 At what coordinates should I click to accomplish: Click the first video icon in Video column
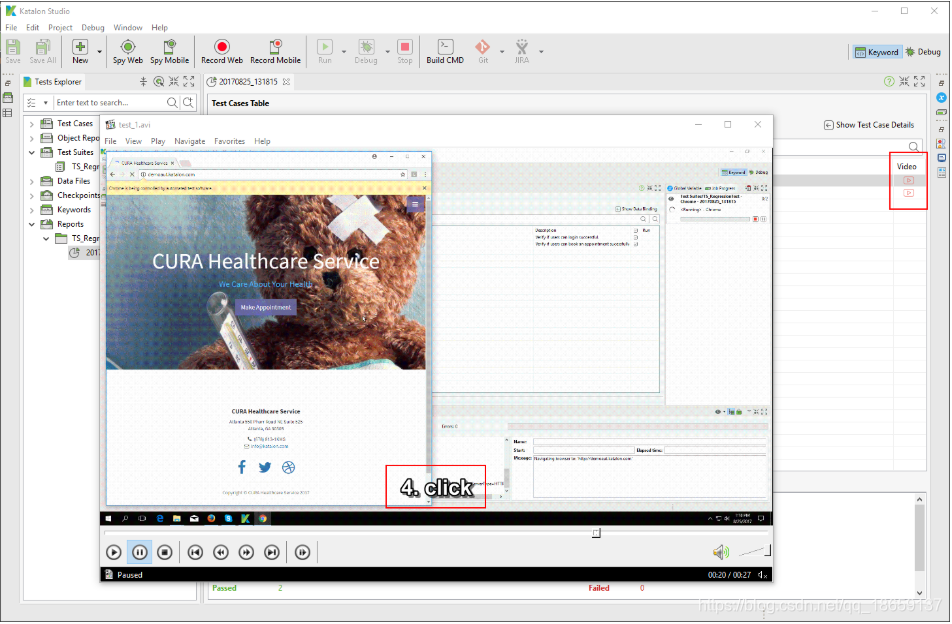click(x=908, y=180)
